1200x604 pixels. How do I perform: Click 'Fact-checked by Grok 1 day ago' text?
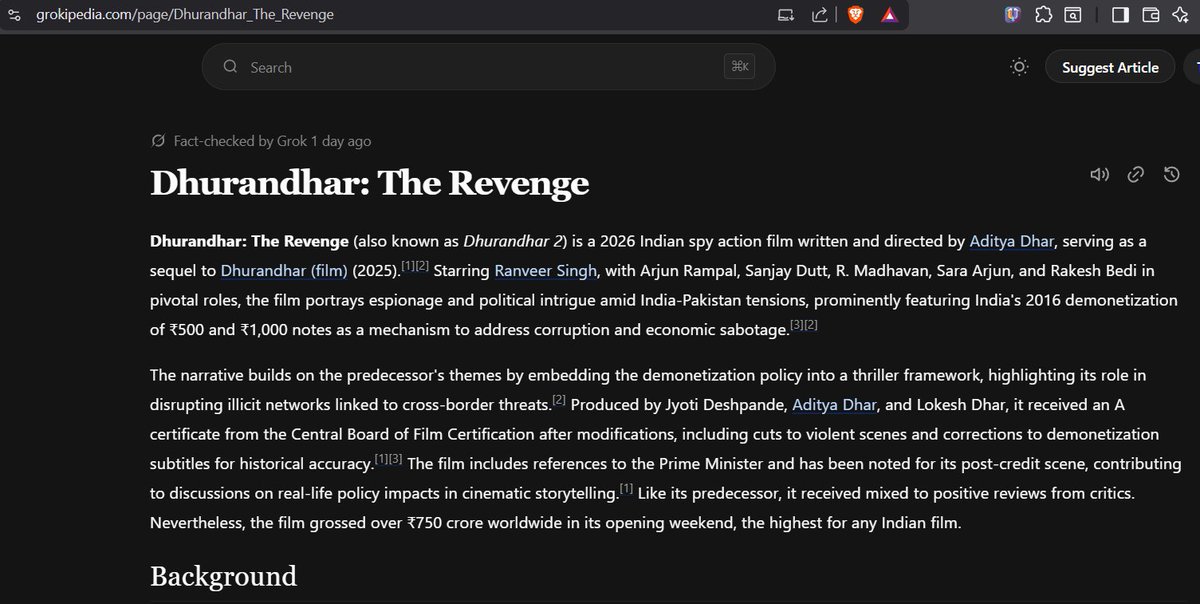coord(272,141)
